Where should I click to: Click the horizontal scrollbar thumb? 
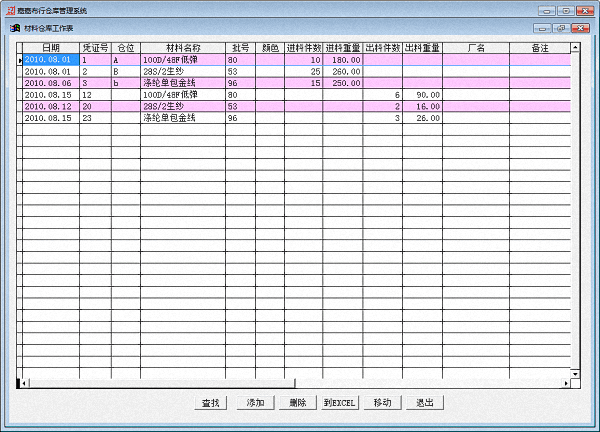(x=160, y=383)
